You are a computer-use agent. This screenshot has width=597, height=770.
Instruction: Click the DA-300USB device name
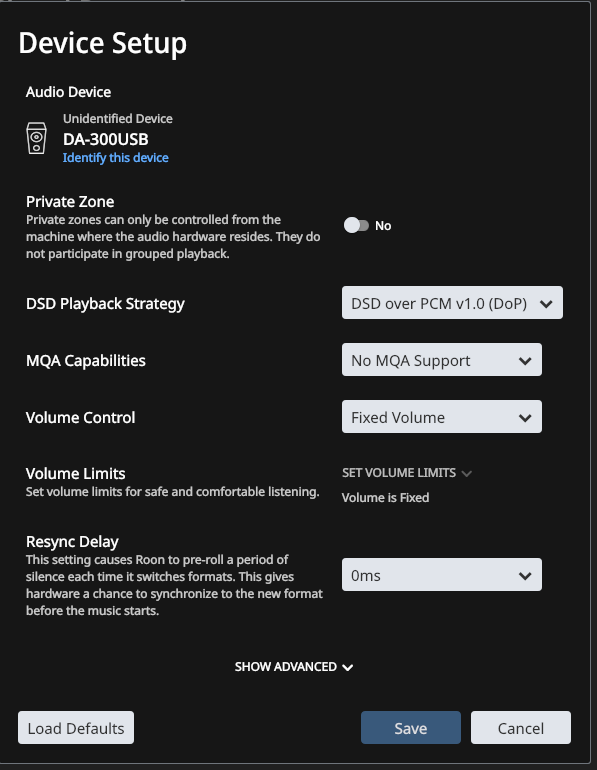[x=106, y=139]
